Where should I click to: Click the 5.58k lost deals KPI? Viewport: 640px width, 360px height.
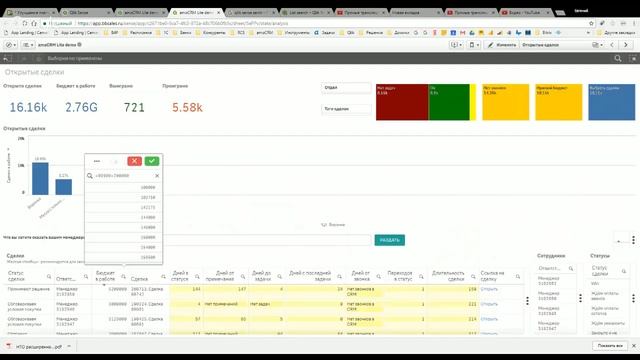coord(187,107)
